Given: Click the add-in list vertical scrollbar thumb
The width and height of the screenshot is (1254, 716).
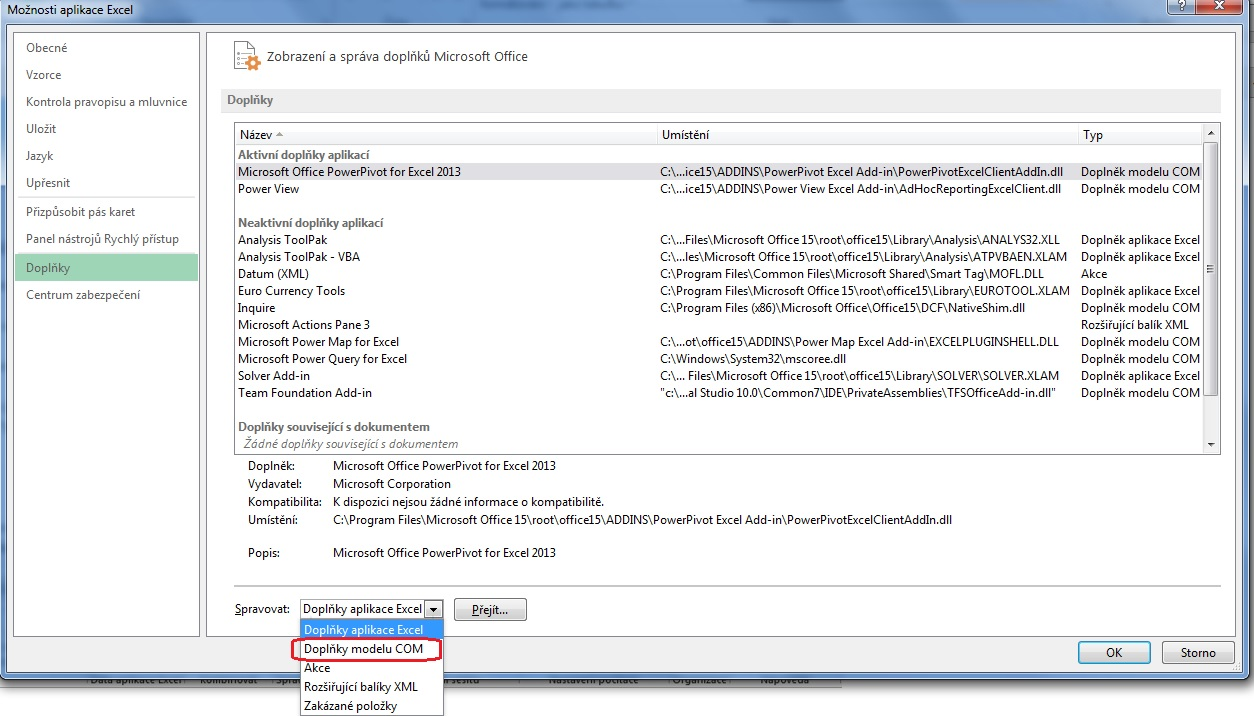Looking at the screenshot, I should (1211, 268).
